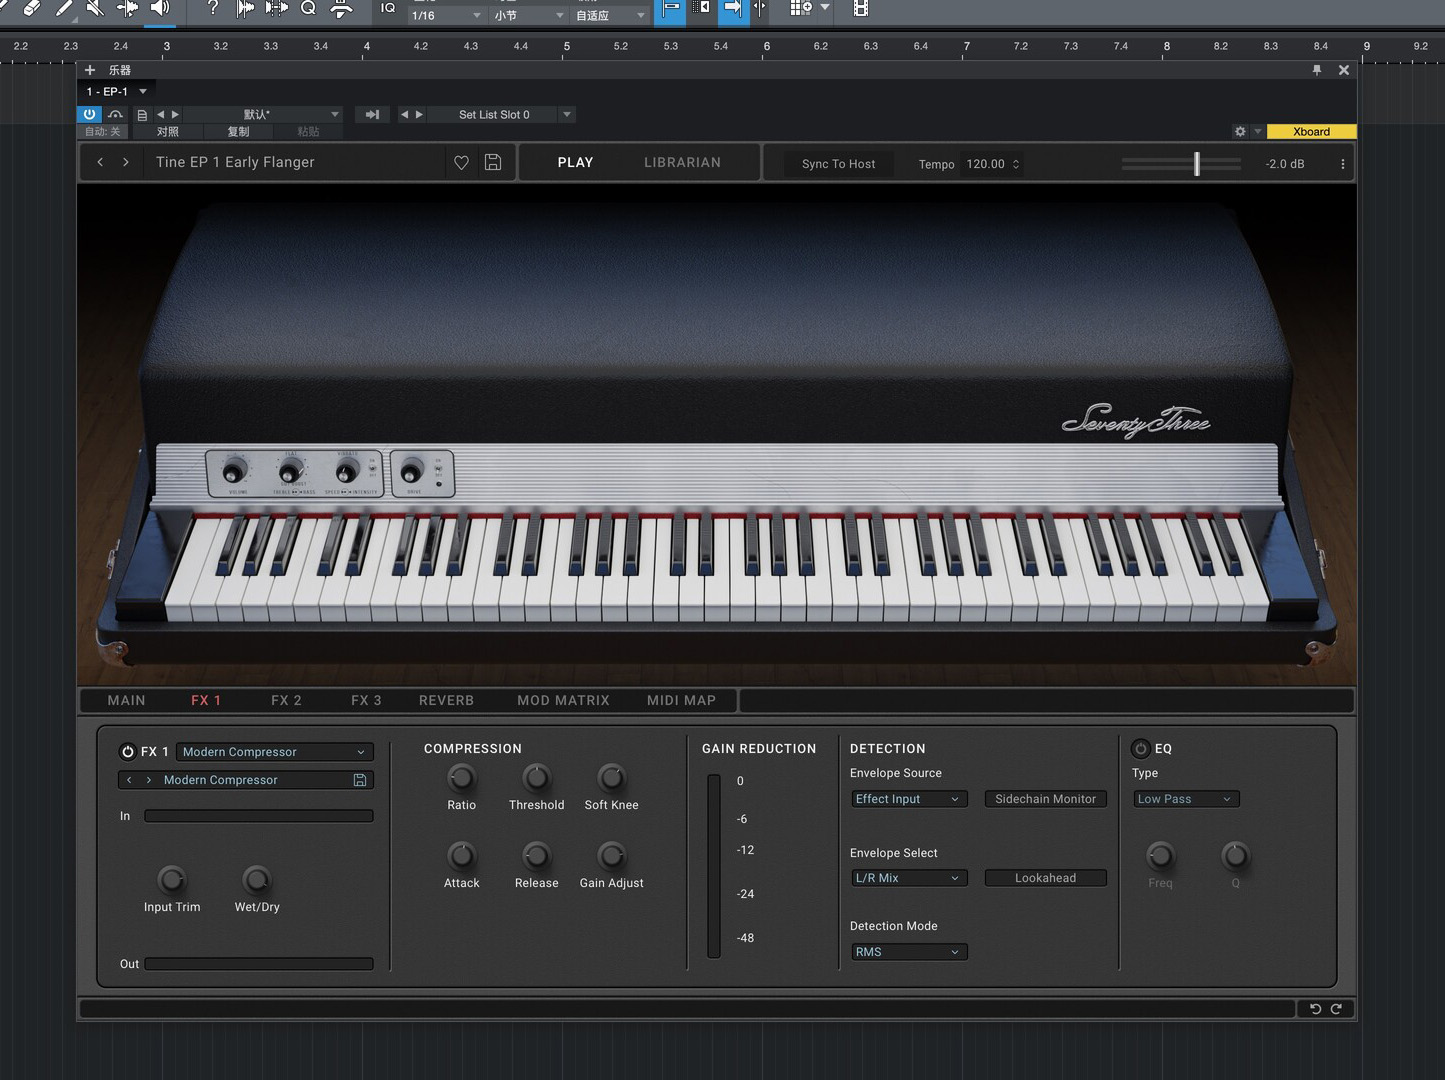This screenshot has height=1080, width=1445.
Task: Open the 1/16 quantize dropdown
Action: tap(446, 15)
